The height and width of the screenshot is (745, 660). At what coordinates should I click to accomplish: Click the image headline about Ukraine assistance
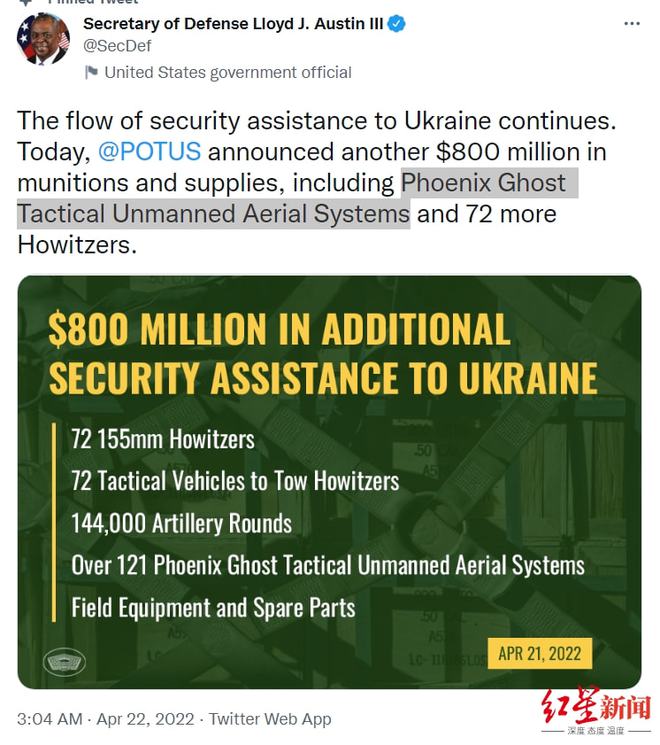pyautogui.click(x=323, y=353)
